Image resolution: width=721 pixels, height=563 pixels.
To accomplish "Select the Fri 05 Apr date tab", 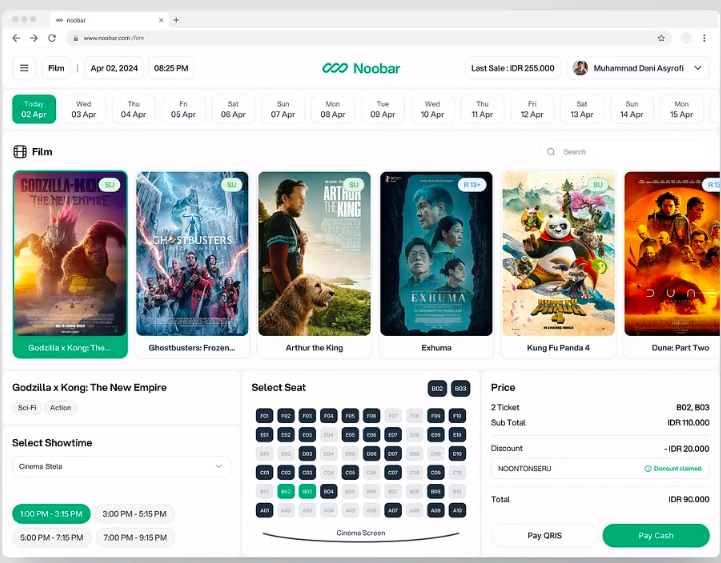I will pyautogui.click(x=183, y=109).
